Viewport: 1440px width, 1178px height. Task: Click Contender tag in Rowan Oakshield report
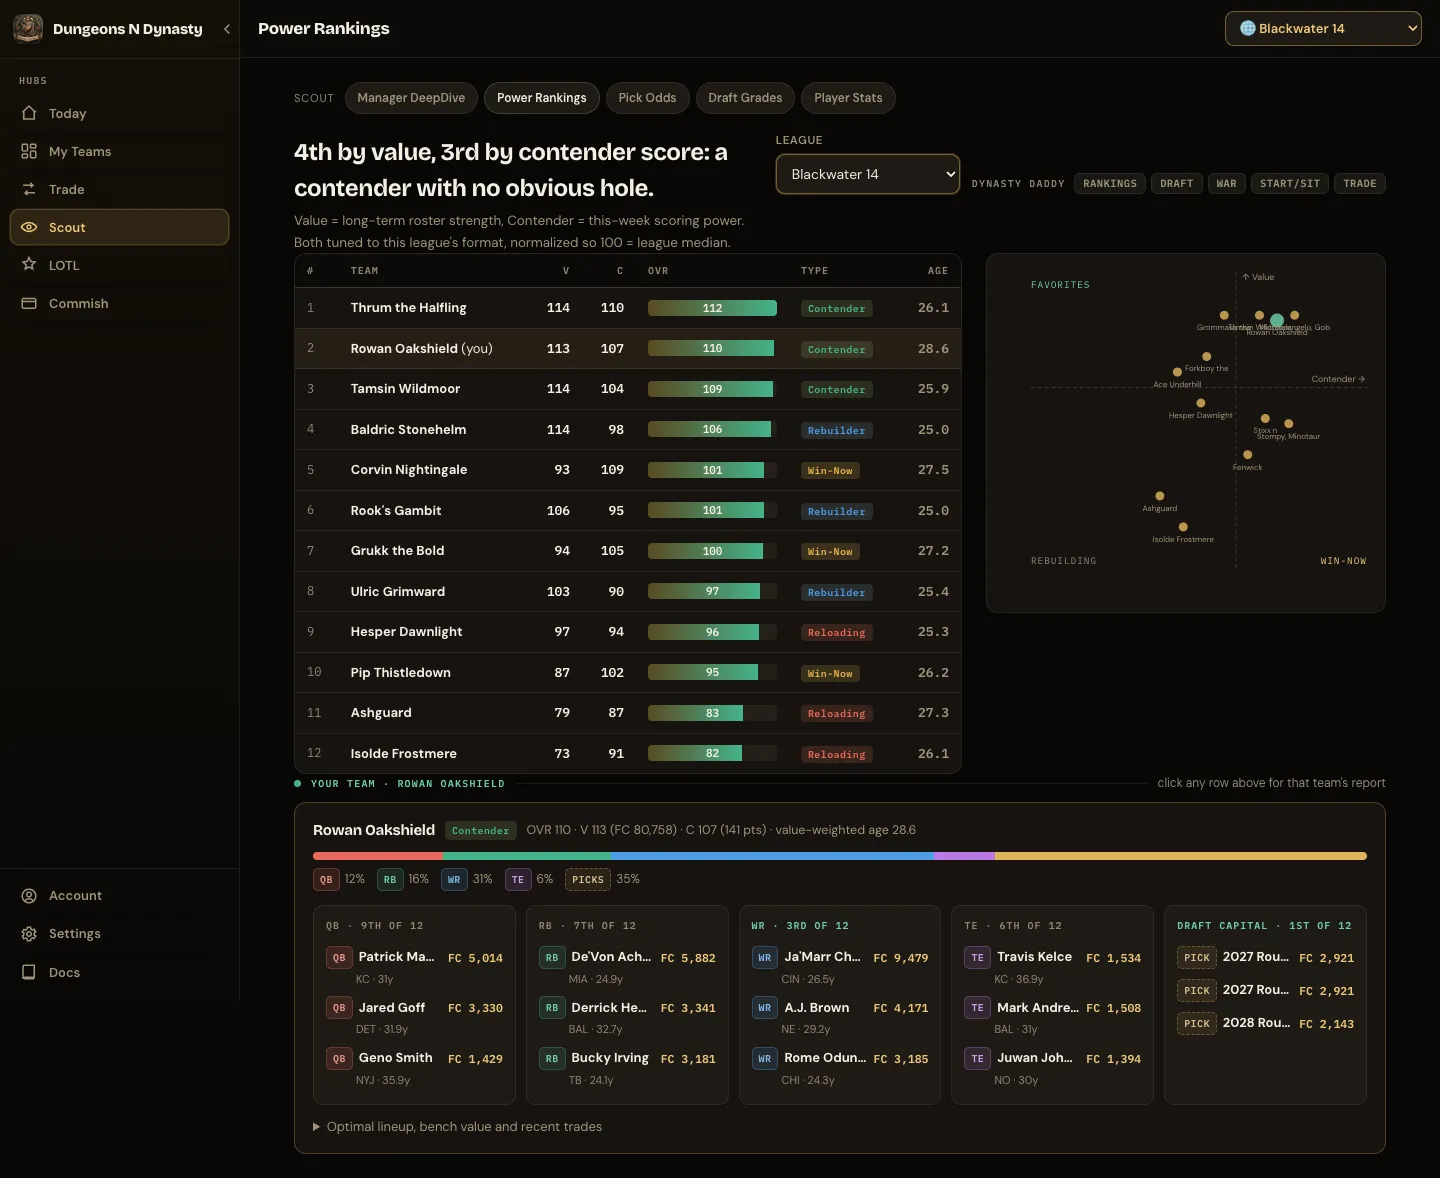[480, 831]
